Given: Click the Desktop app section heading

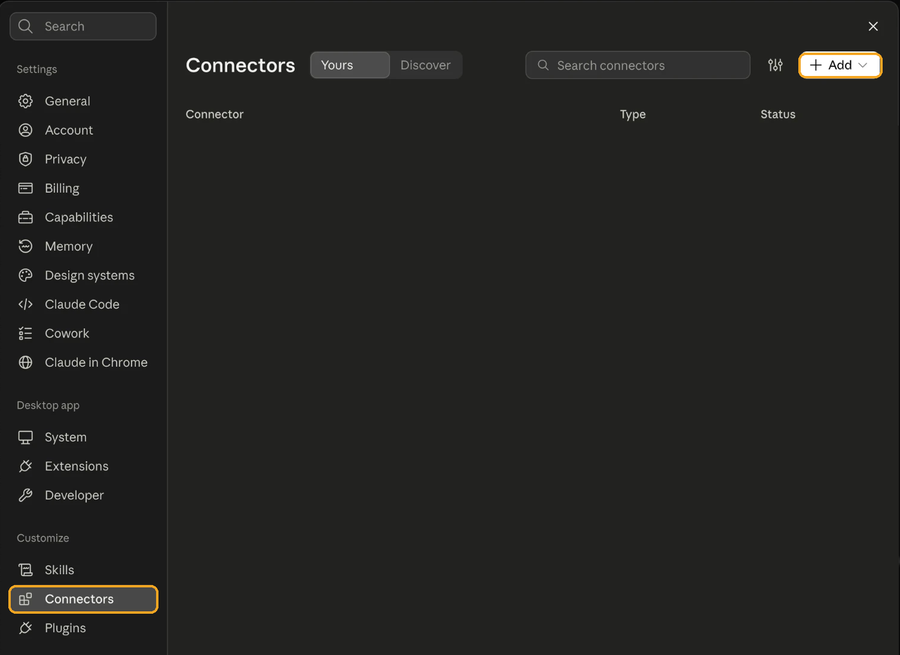Looking at the screenshot, I should [x=48, y=405].
